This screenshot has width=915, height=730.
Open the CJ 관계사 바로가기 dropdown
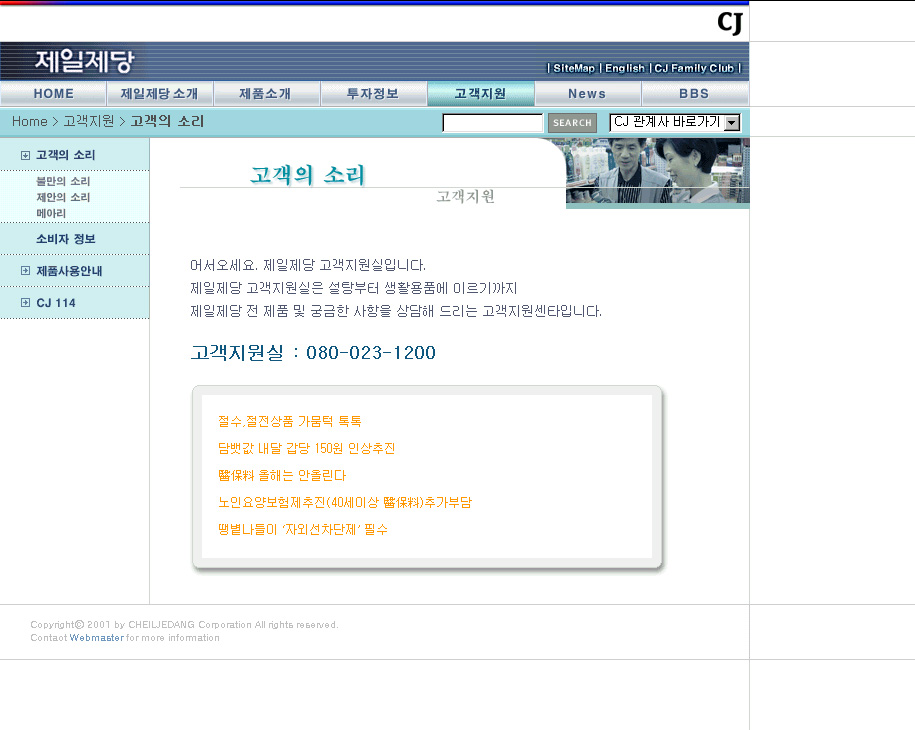click(675, 122)
